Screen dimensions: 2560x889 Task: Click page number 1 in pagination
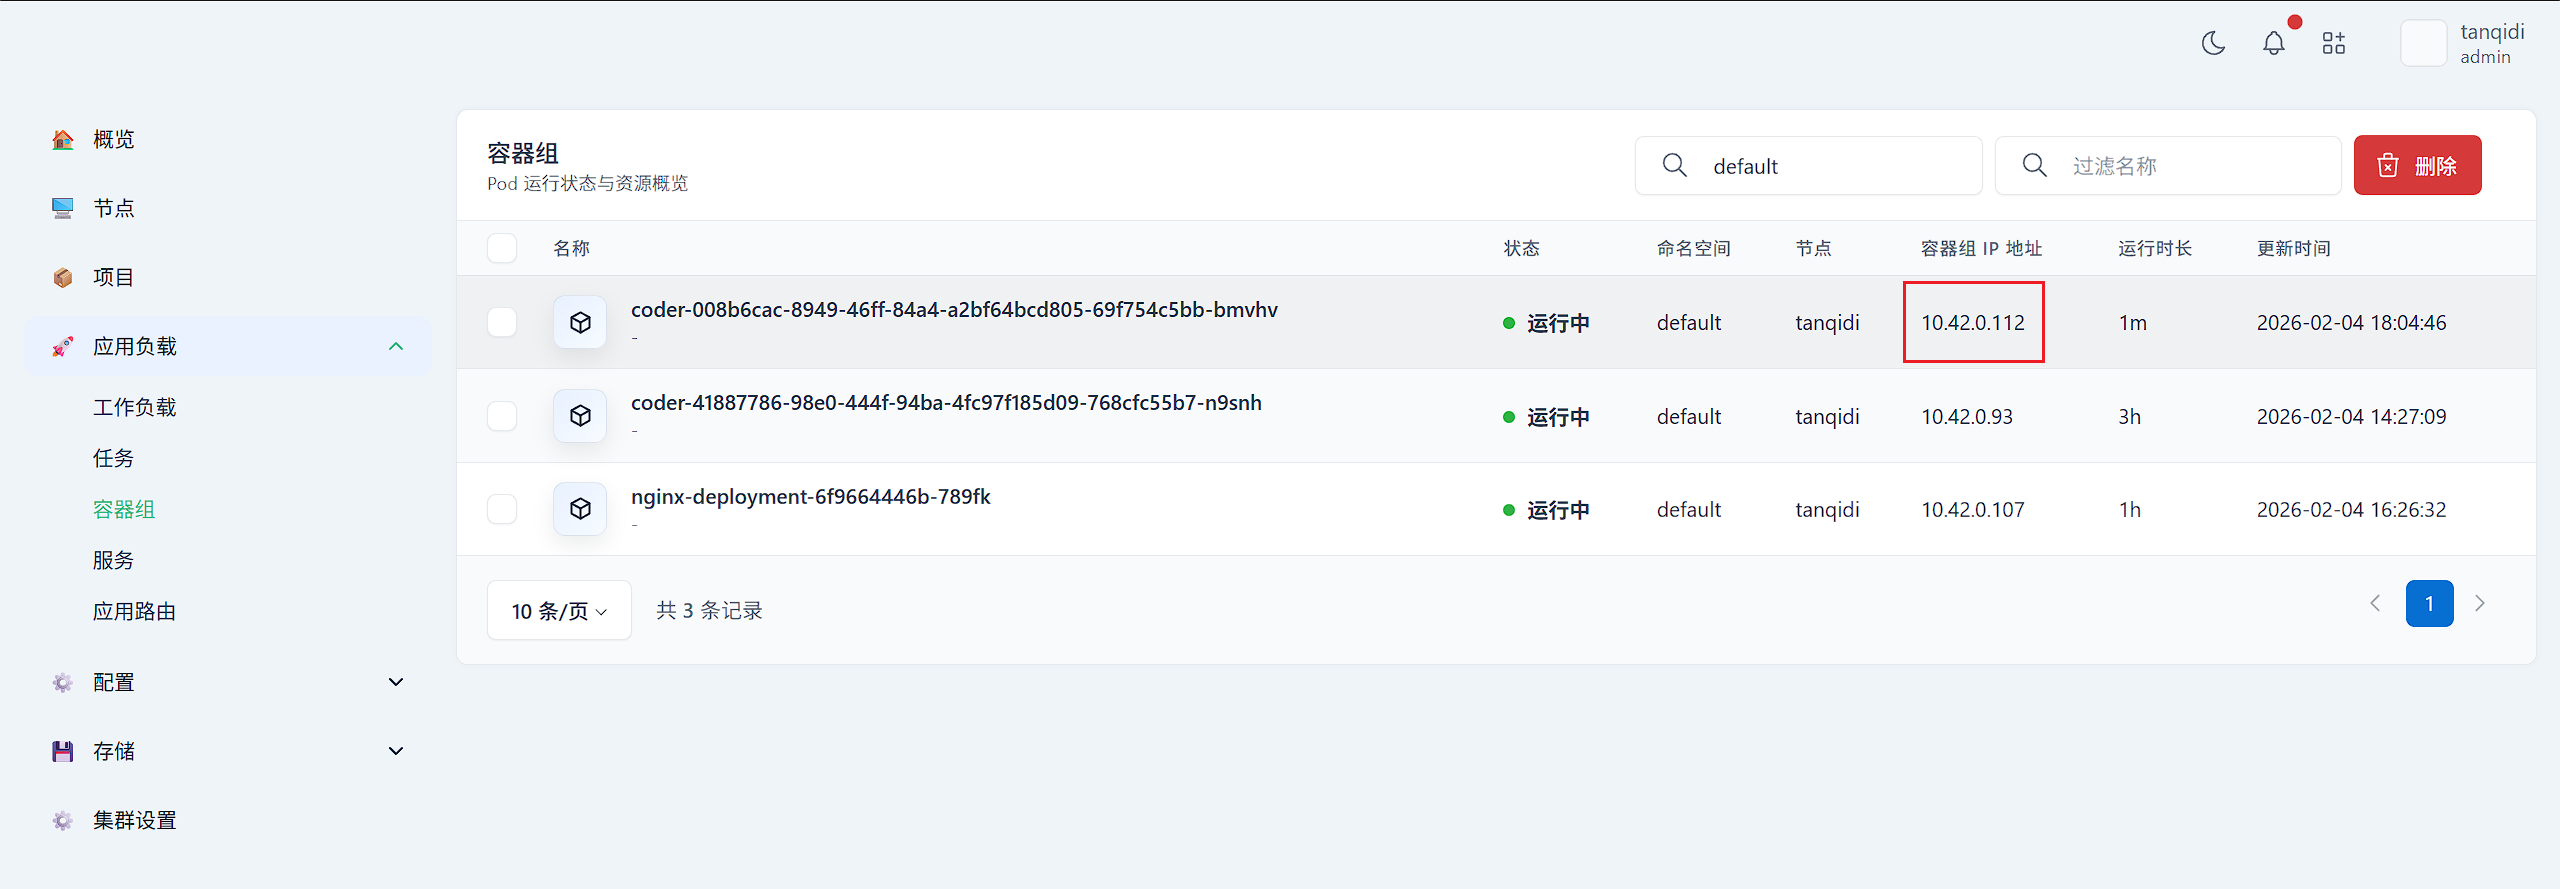(2429, 604)
